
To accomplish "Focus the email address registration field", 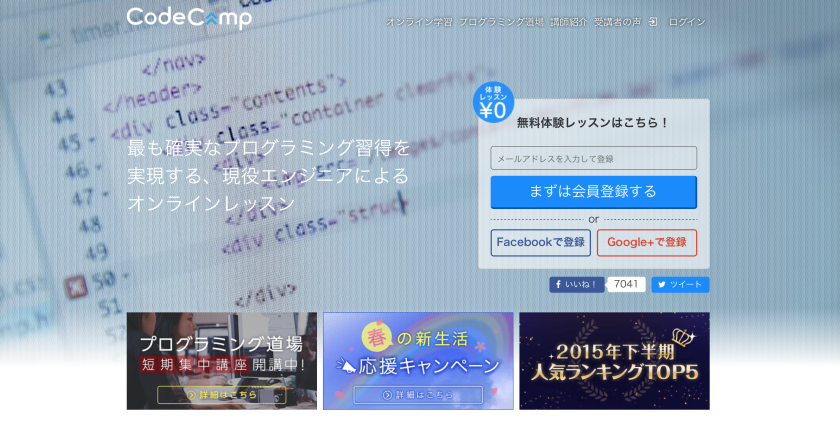I will 594,158.
